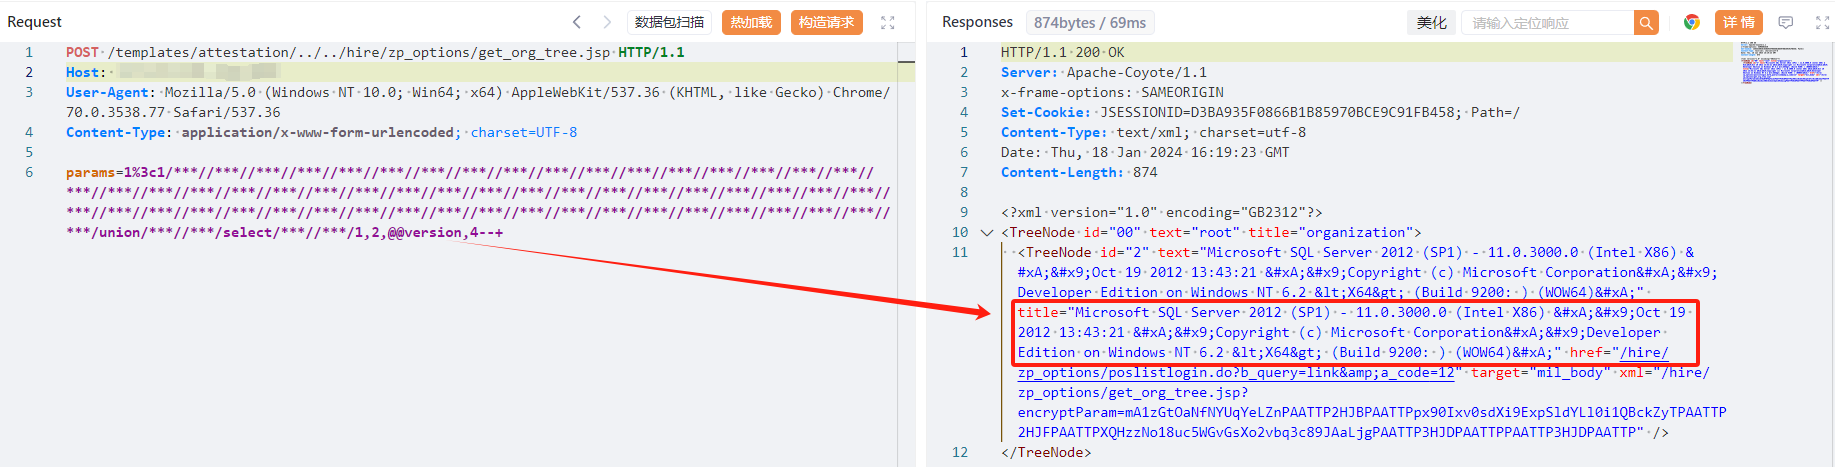Click the response Content-Type text/xml line

pyautogui.click(x=1153, y=132)
